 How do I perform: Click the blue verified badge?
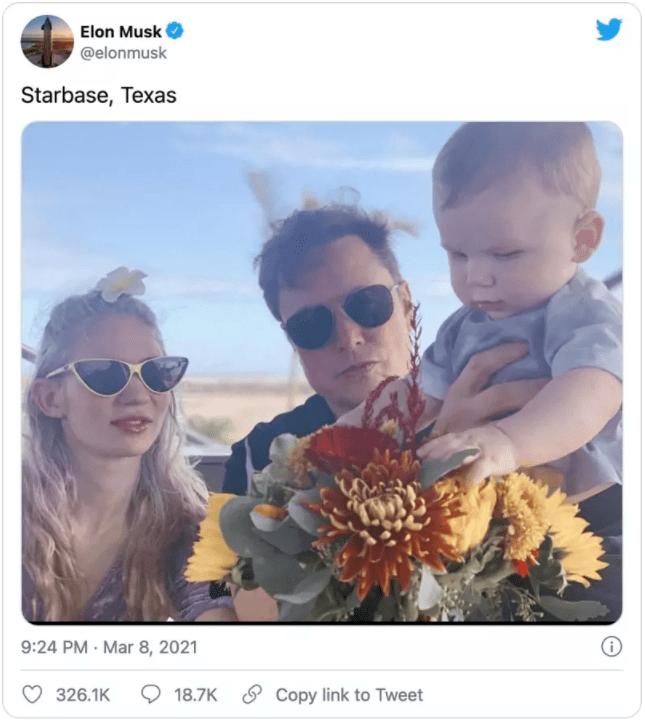(175, 32)
